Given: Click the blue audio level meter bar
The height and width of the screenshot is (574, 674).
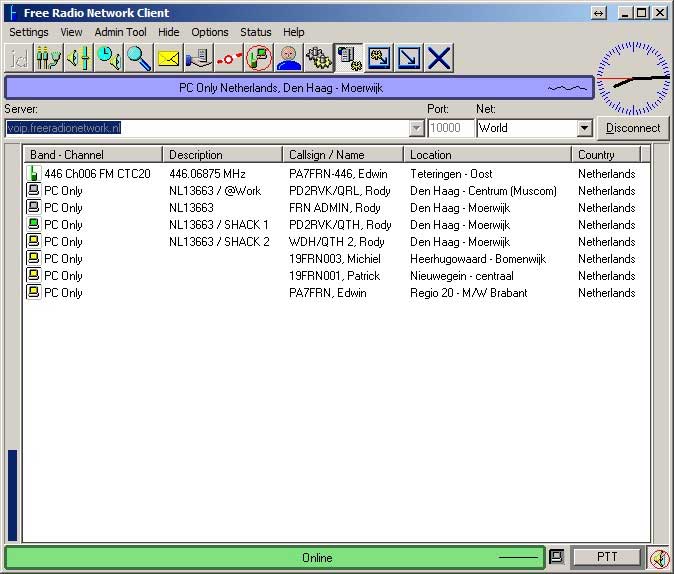Looking at the screenshot, I should pyautogui.click(x=12, y=495).
